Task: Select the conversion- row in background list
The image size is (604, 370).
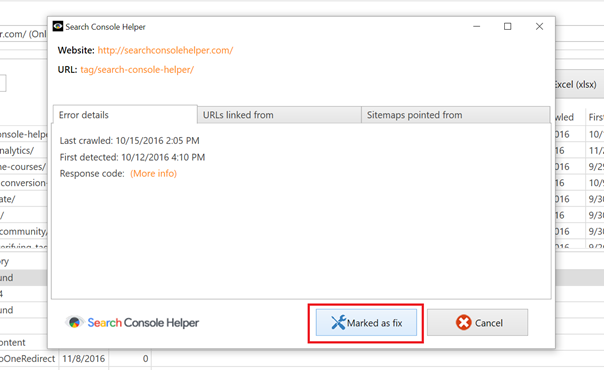Action: click(x=23, y=183)
